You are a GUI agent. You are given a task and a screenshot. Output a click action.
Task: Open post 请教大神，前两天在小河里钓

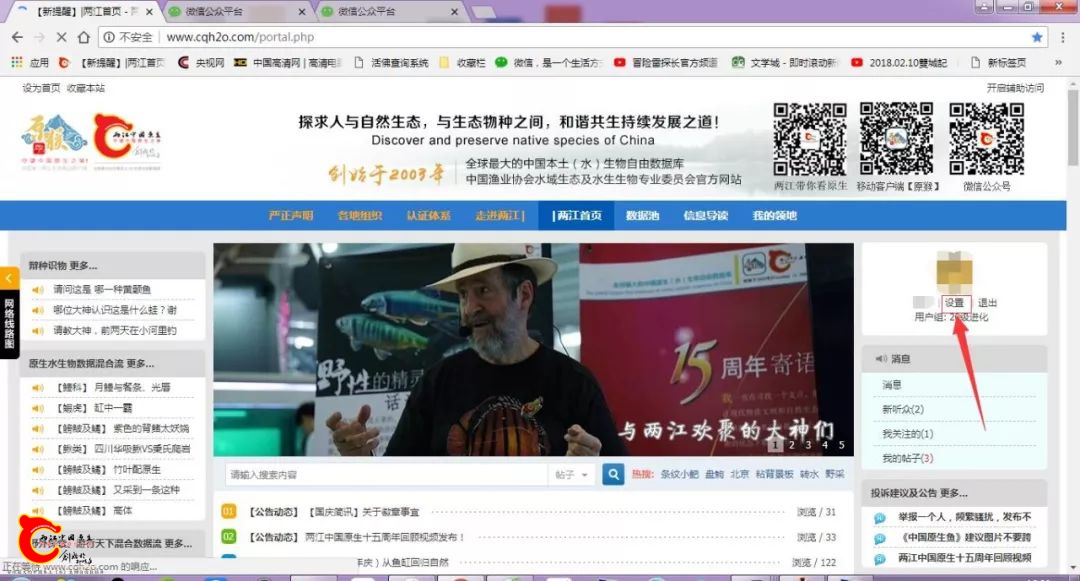coord(115,331)
